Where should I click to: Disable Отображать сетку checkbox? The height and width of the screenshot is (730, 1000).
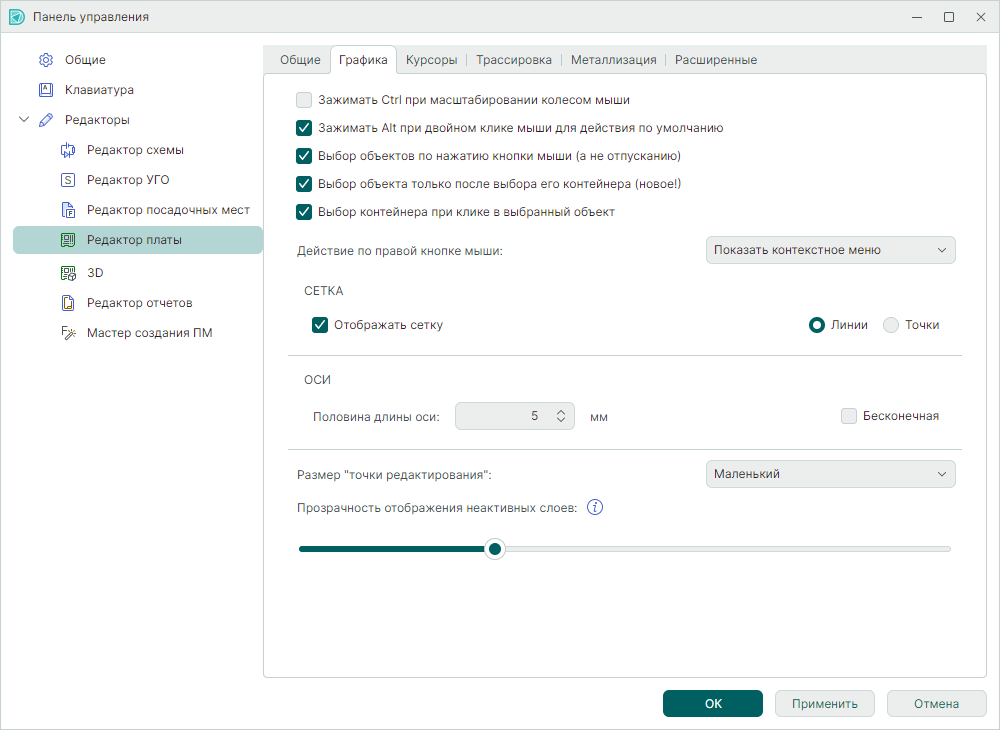(x=320, y=325)
